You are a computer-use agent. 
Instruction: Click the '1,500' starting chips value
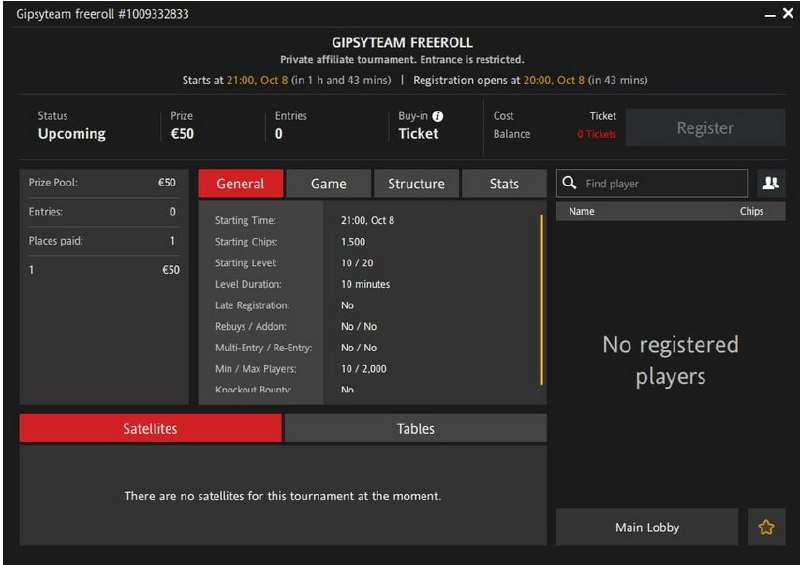pos(353,242)
